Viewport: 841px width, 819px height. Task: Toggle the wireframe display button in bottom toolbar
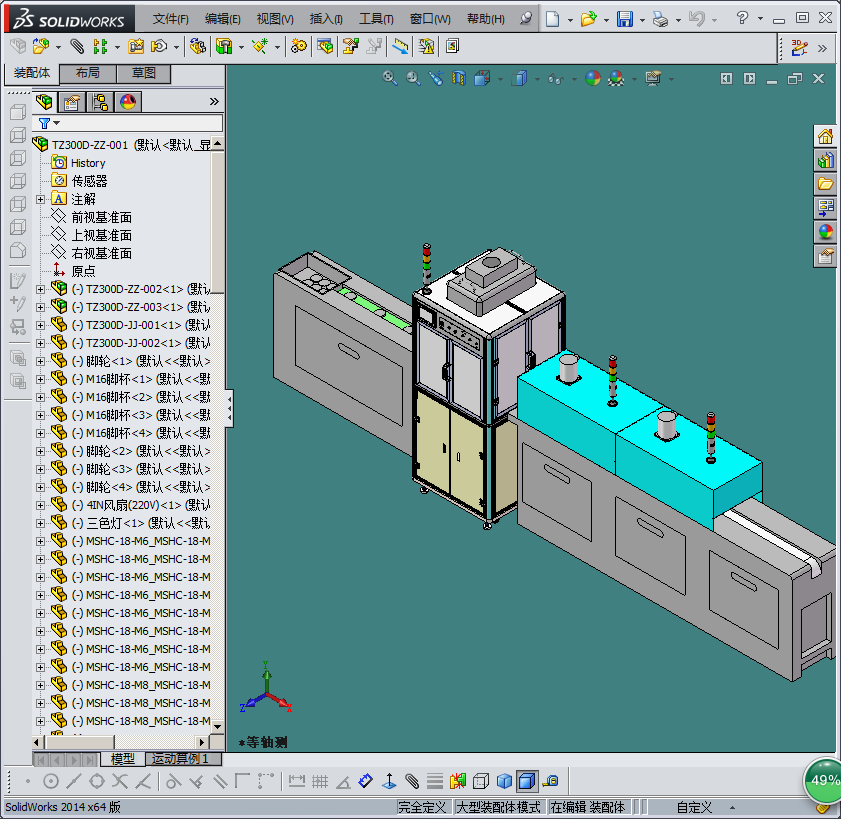pyautogui.click(x=481, y=781)
